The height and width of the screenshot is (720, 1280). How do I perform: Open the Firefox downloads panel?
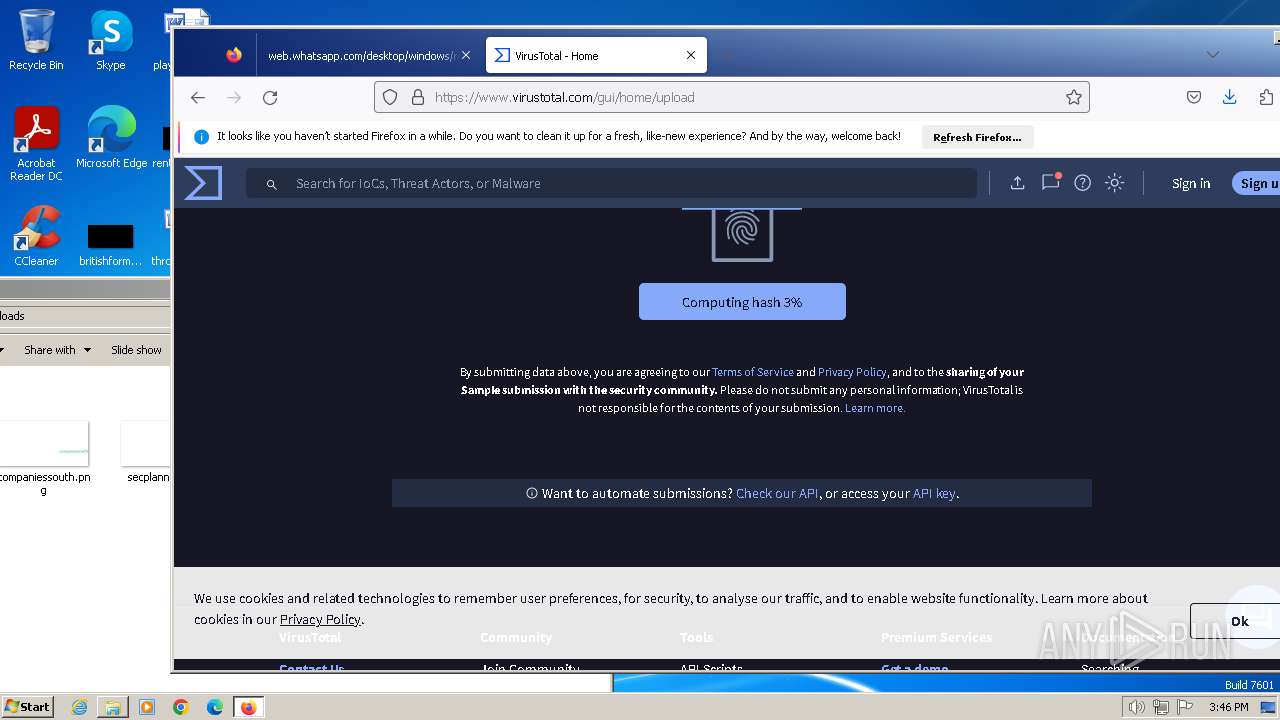(1229, 97)
